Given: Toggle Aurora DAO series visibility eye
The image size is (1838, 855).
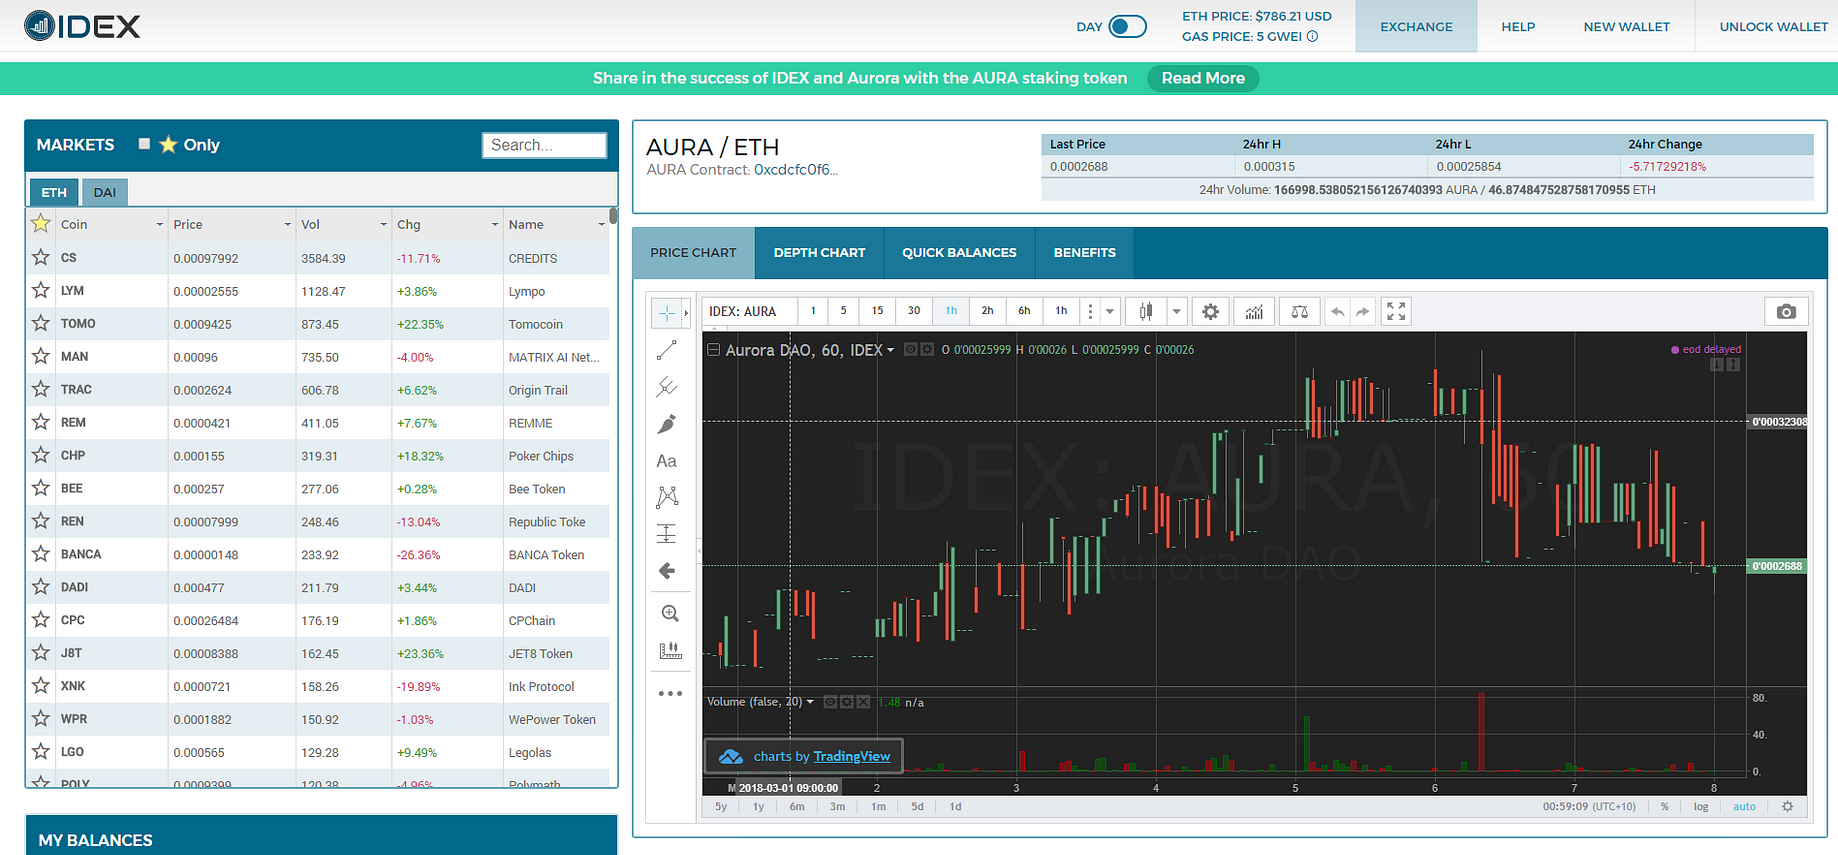Looking at the screenshot, I should coord(911,350).
